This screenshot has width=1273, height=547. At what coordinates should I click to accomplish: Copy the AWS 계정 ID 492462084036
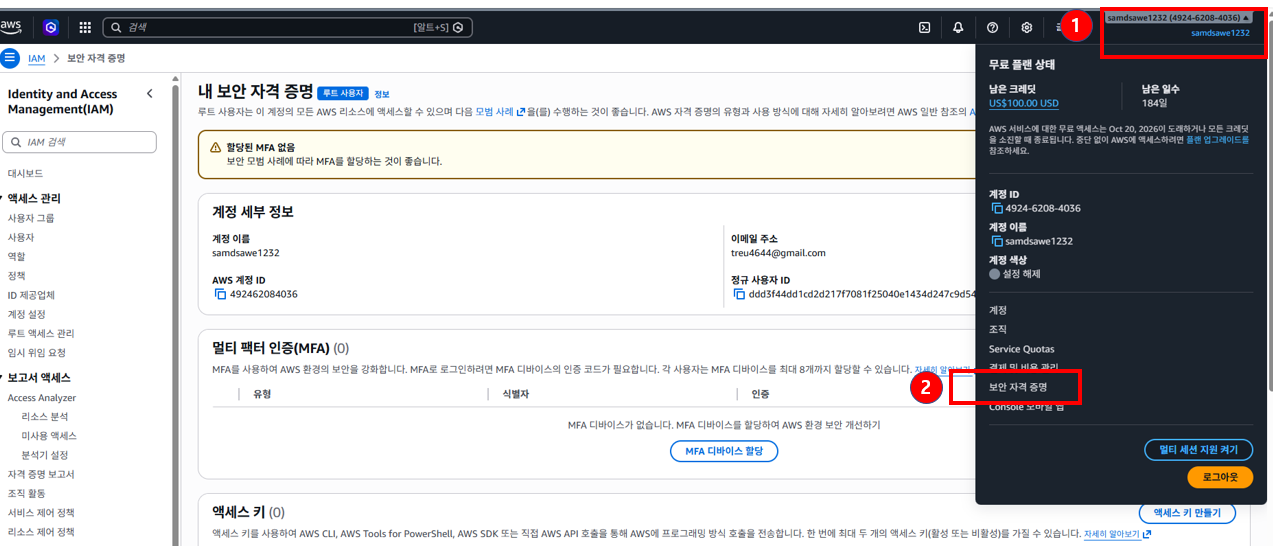pos(219,294)
